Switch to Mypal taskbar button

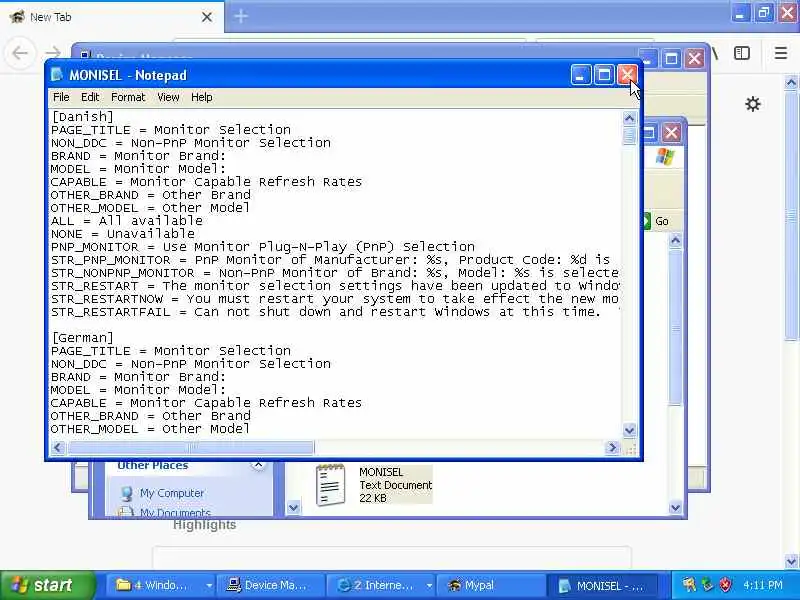(492, 585)
